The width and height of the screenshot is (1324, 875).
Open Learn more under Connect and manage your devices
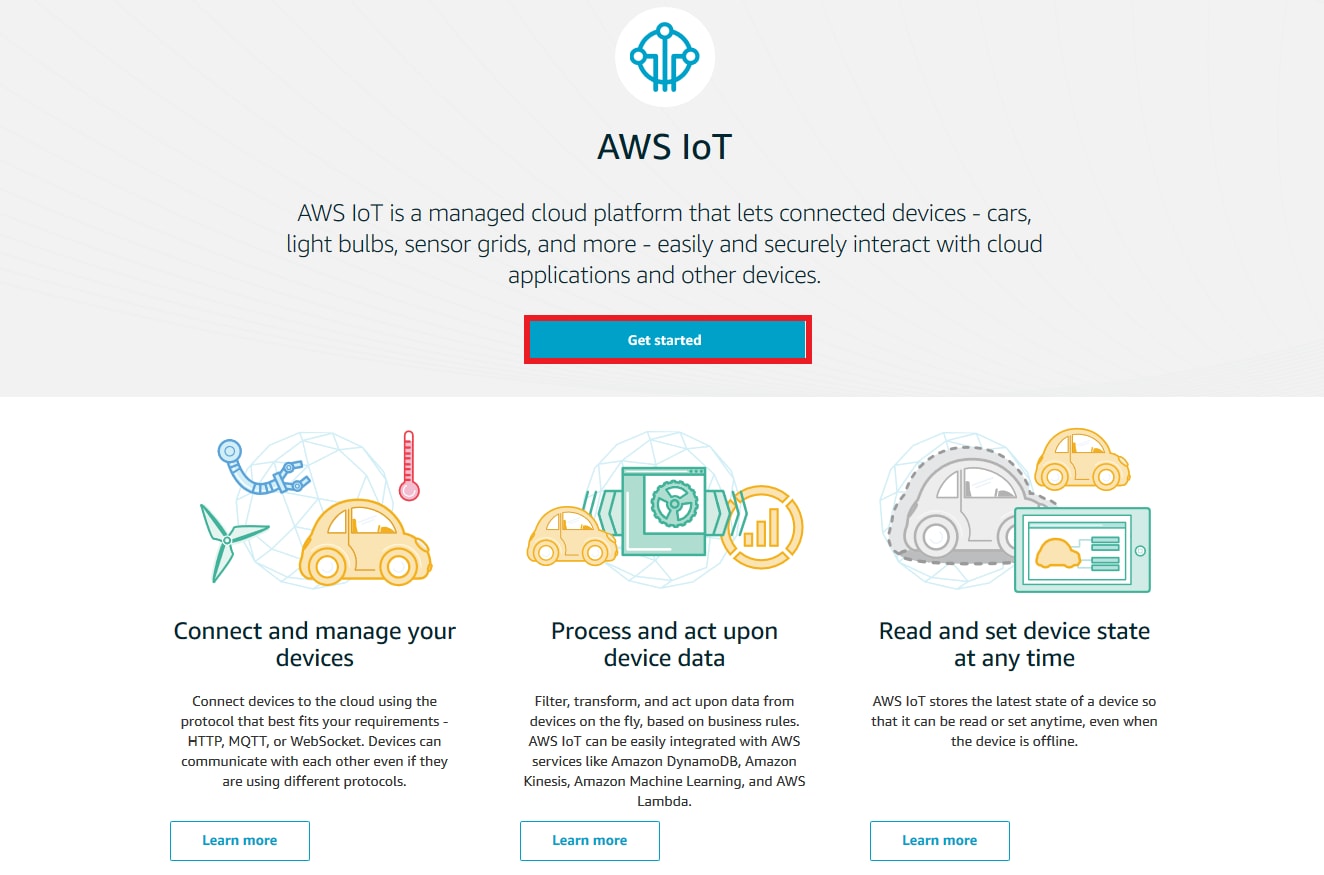[240, 841]
